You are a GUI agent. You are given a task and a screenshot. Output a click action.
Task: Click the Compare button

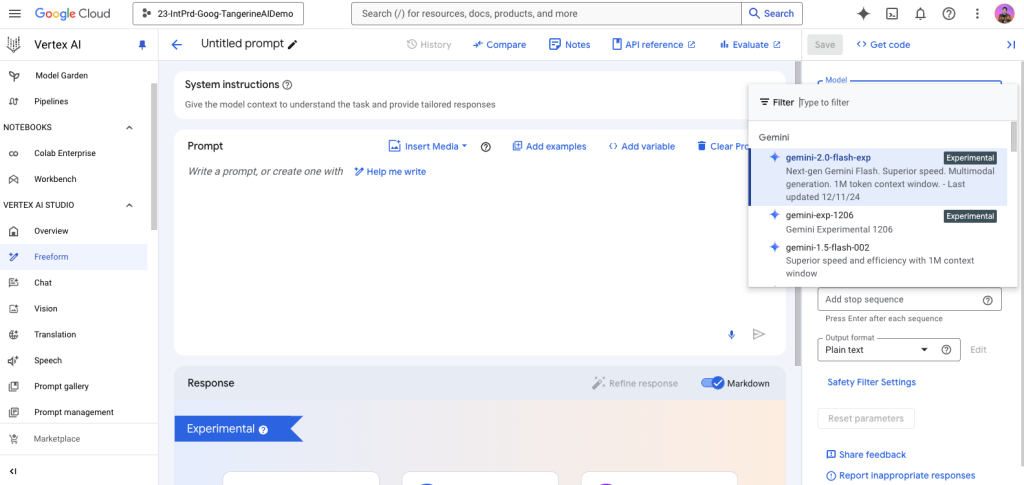(500, 44)
